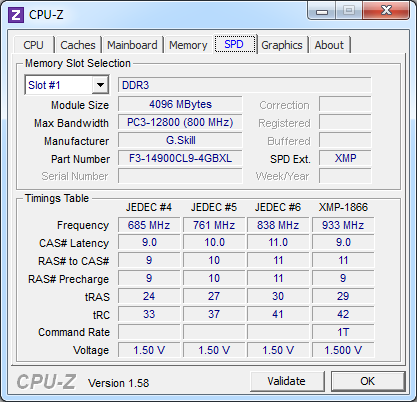Open the Slot #1 dropdown arrow
Image resolution: width=417 pixels, height=402 pixels.
pyautogui.click(x=100, y=85)
